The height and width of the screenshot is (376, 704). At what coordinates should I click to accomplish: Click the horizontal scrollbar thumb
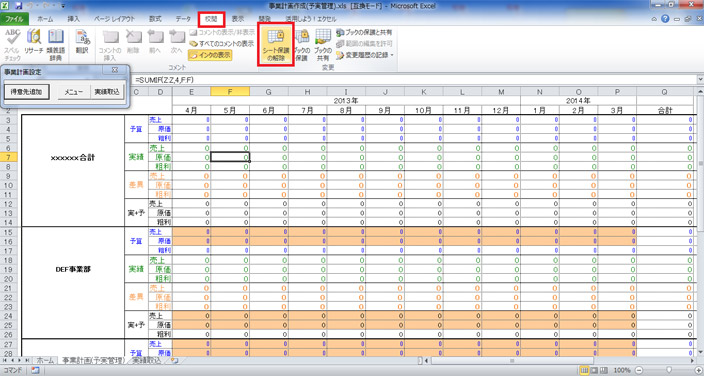point(512,361)
